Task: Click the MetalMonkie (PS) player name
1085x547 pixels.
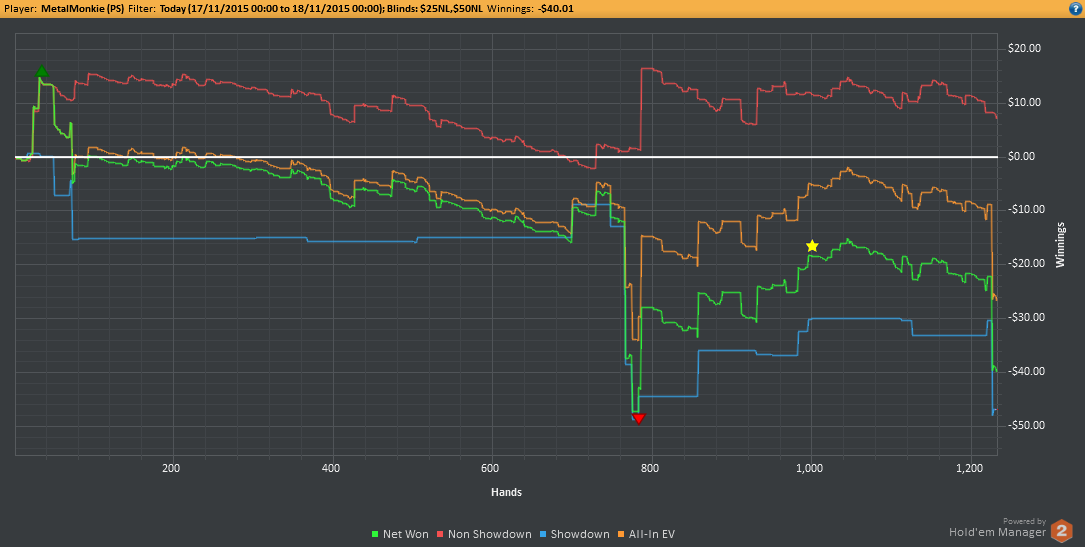Action: 82,9
